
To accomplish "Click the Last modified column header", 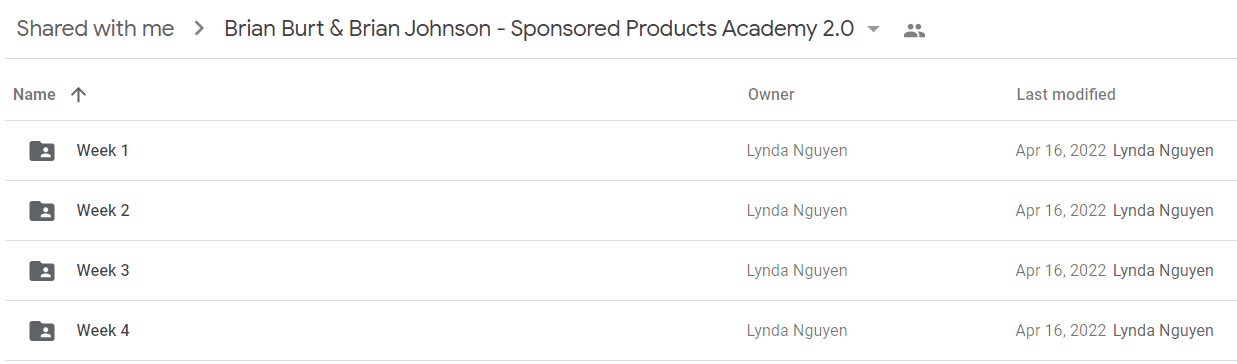I will 1066,95.
